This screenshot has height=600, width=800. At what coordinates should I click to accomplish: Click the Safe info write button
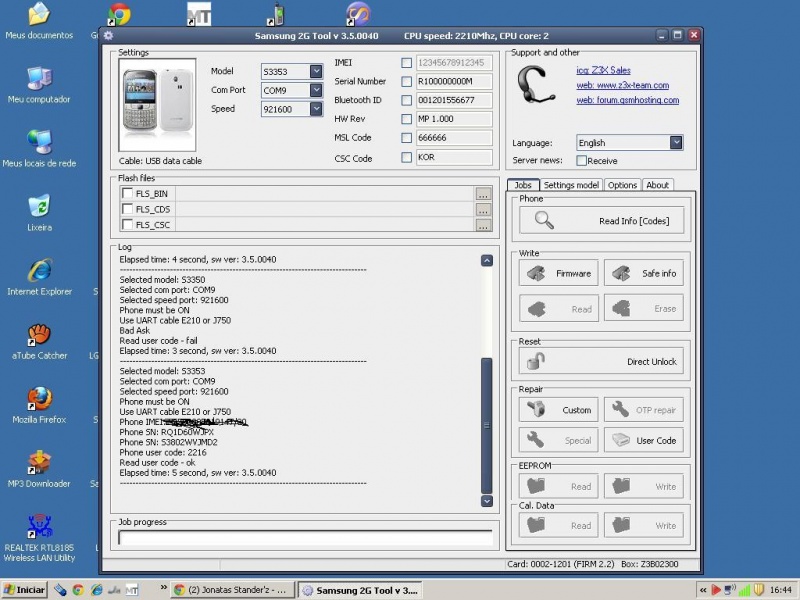coord(644,273)
